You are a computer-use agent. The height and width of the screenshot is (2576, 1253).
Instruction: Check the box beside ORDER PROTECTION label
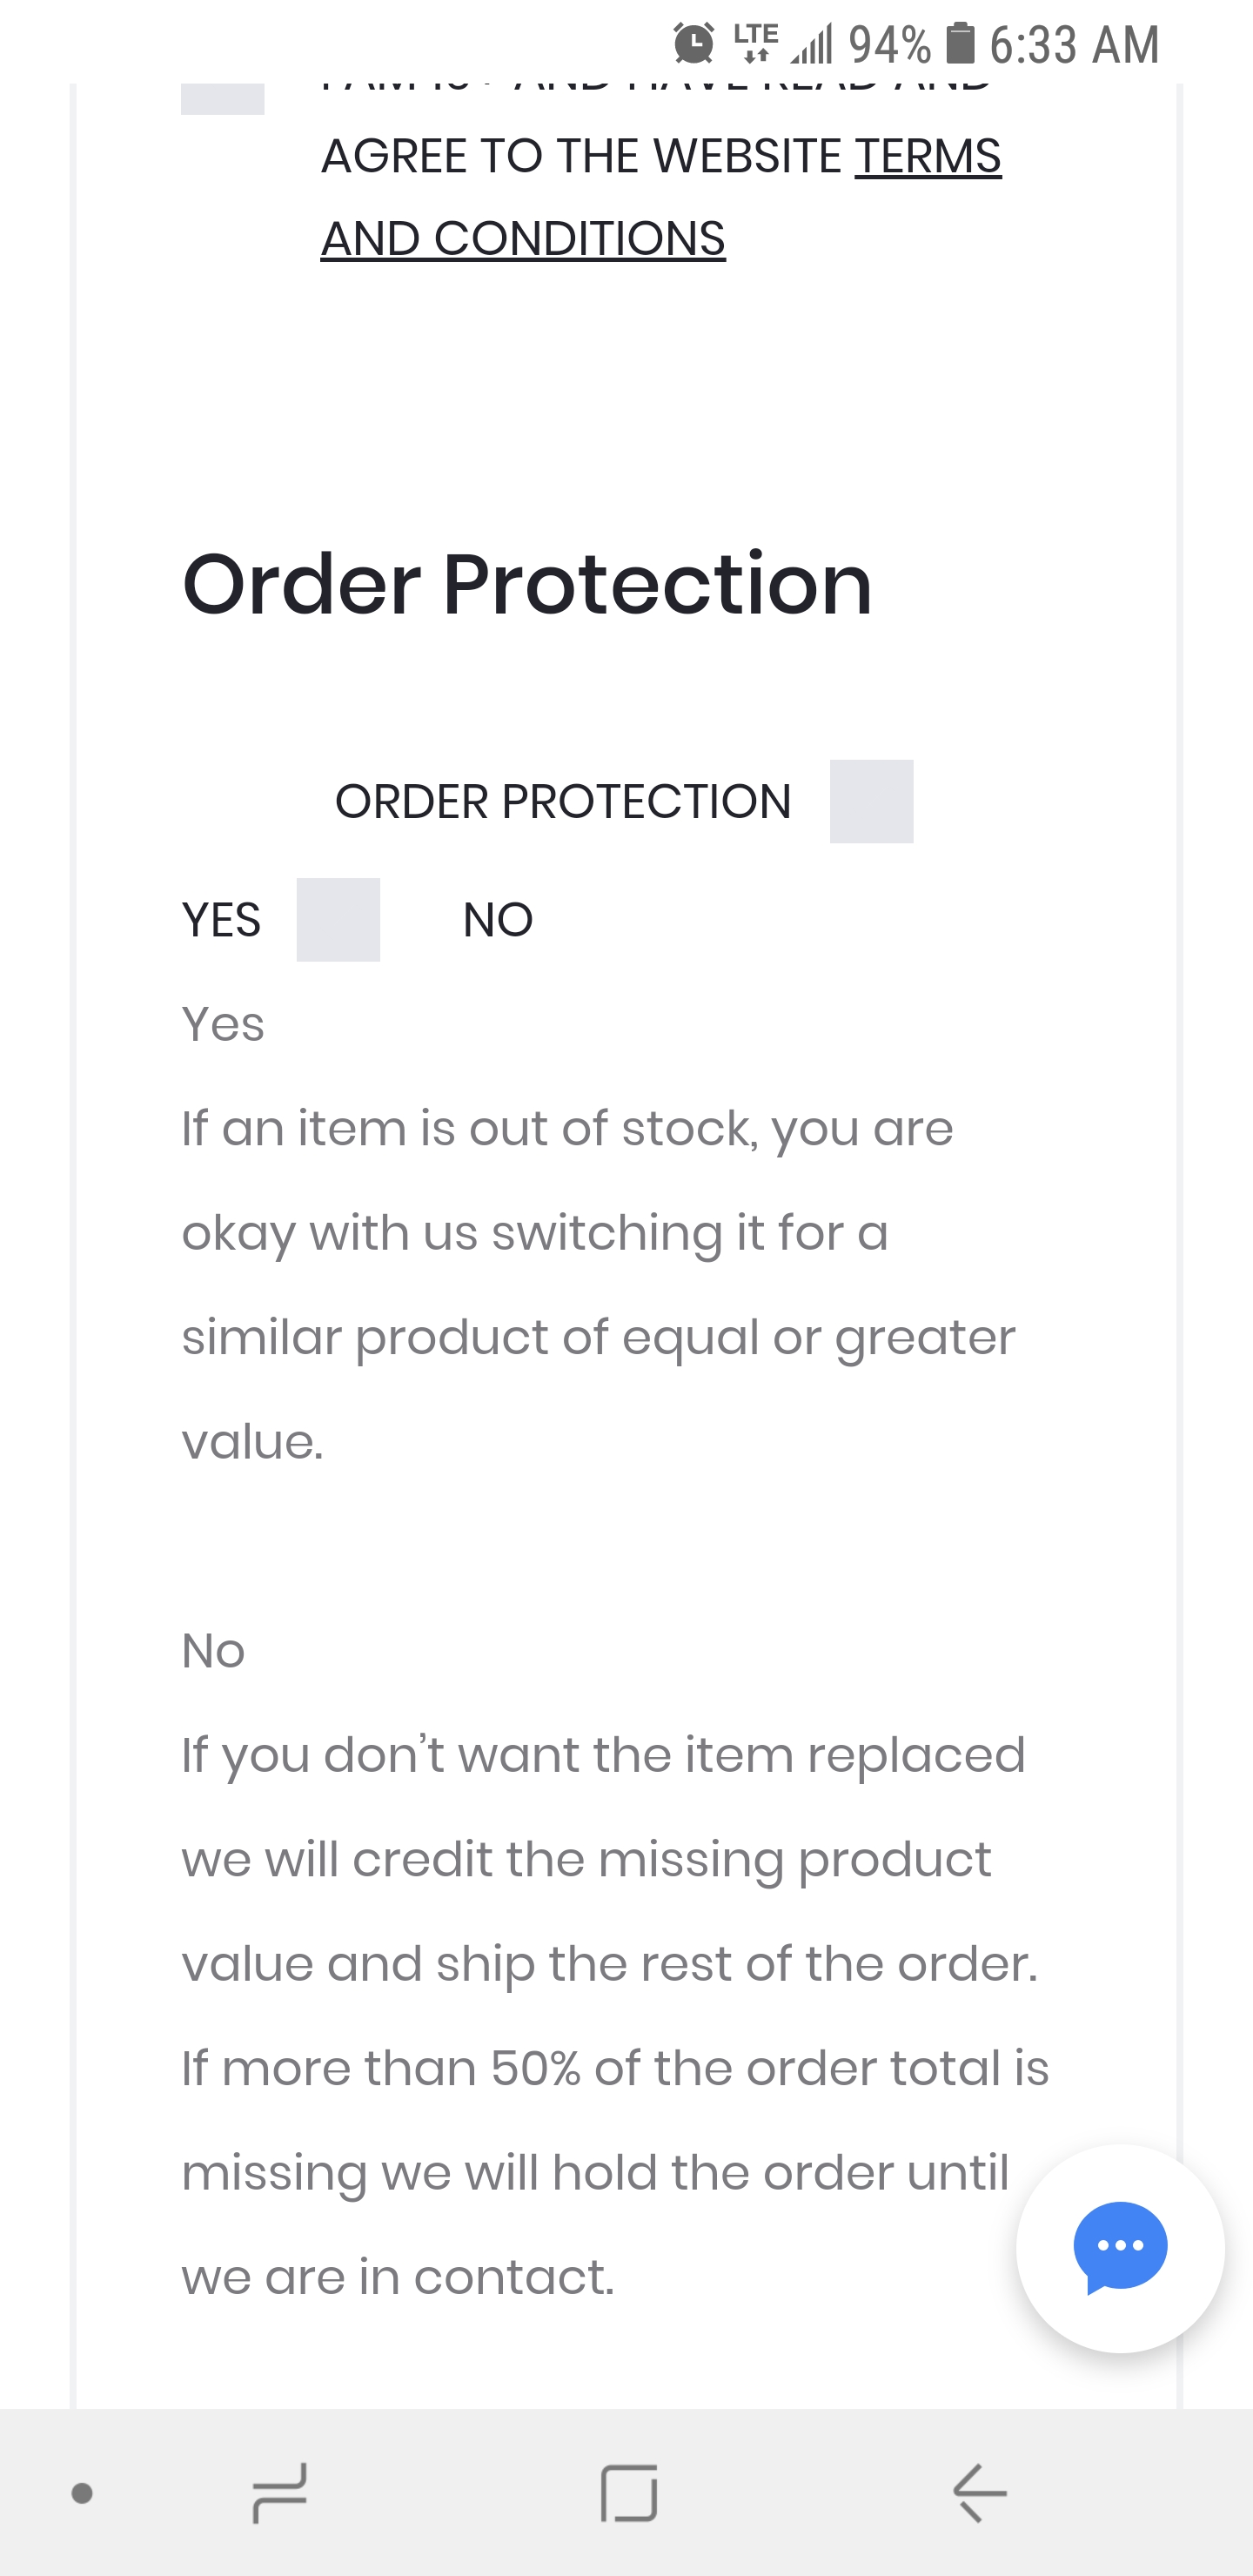871,801
